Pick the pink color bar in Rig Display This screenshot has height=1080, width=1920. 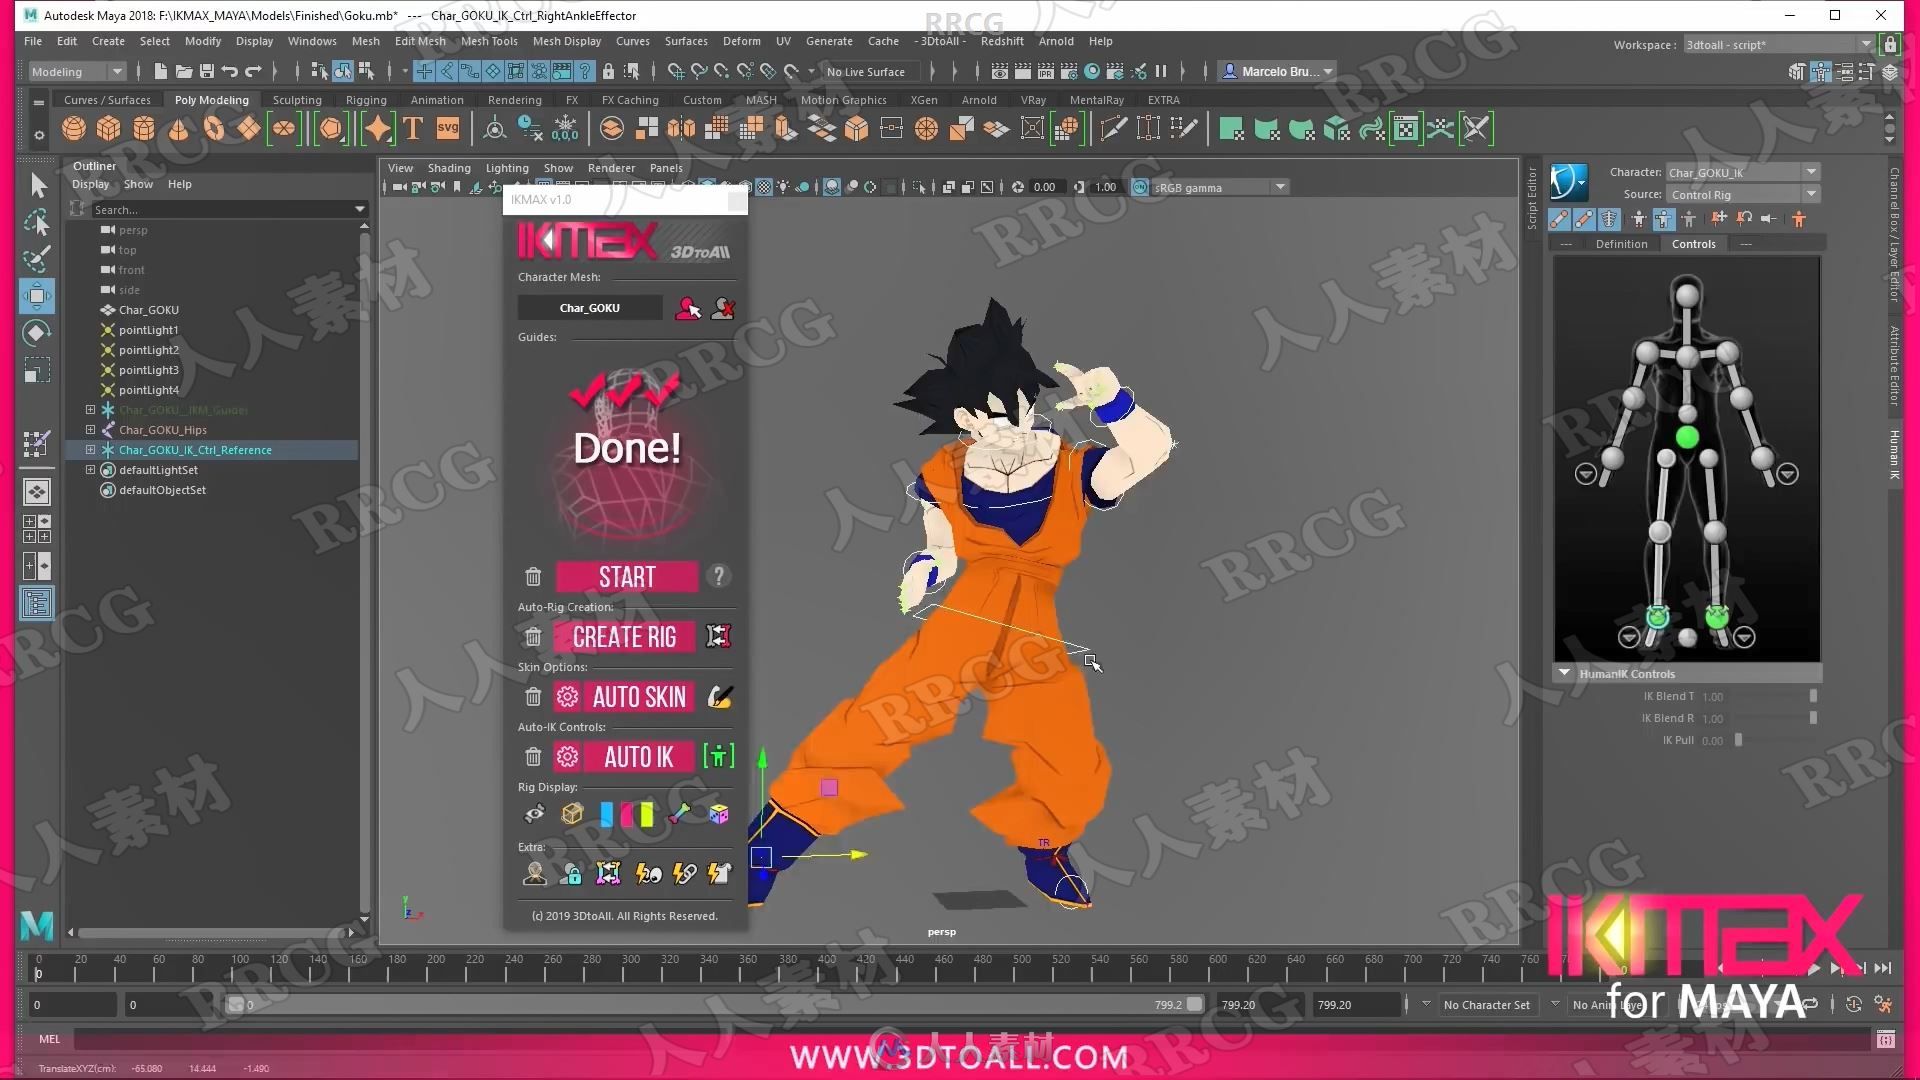coord(626,814)
